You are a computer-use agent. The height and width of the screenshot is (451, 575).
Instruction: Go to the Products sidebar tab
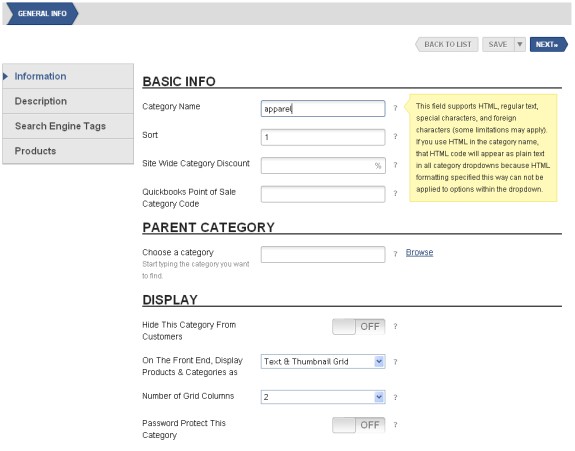click(68, 151)
